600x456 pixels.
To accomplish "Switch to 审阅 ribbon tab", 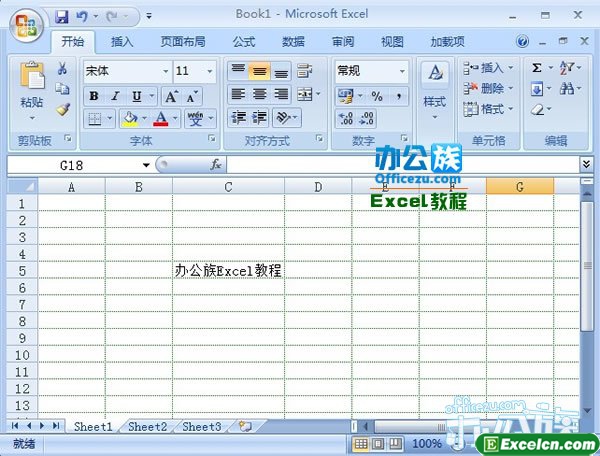I will pyautogui.click(x=342, y=42).
